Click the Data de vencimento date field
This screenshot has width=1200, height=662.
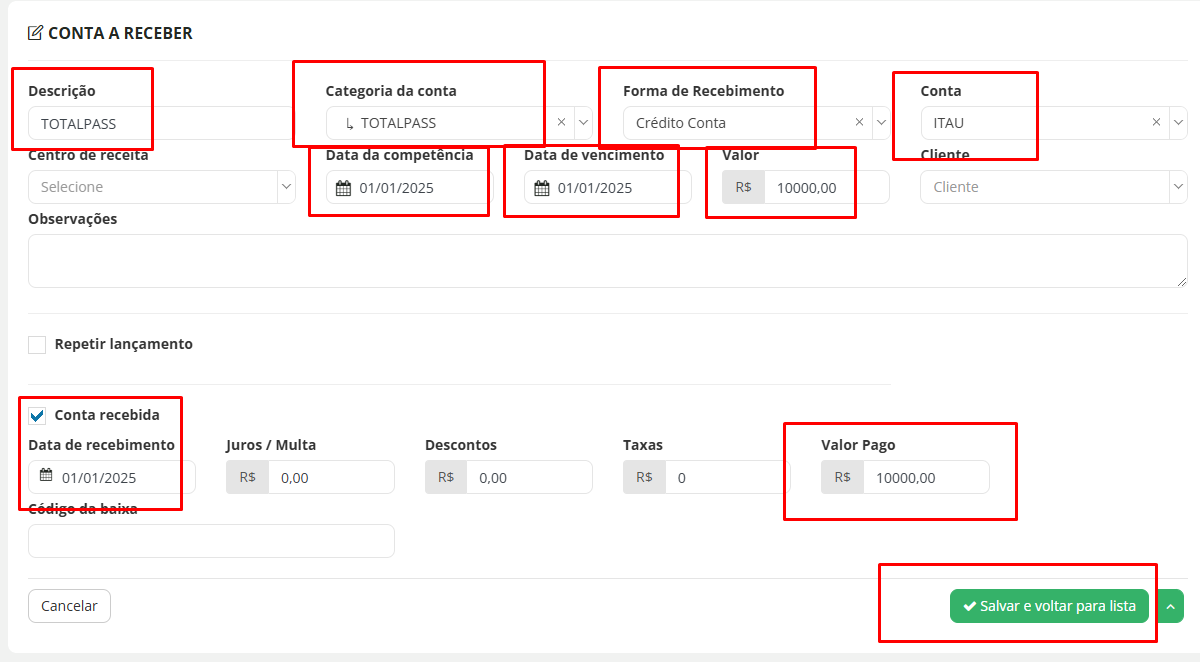608,187
